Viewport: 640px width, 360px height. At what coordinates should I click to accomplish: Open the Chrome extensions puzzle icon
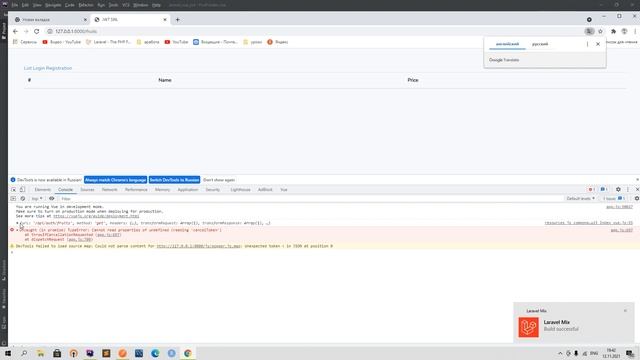pyautogui.click(x=613, y=31)
